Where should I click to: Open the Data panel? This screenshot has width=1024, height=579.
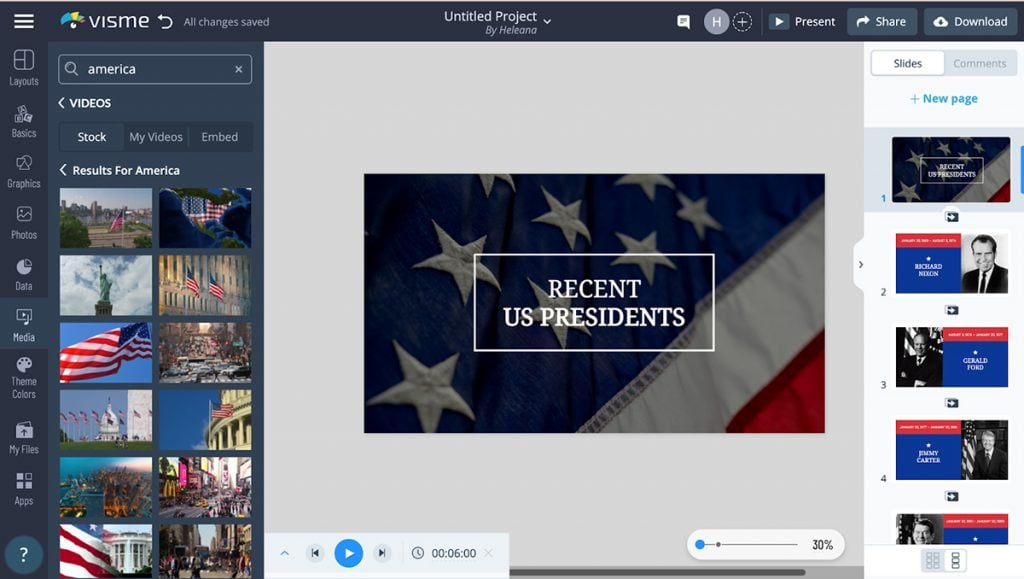(23, 276)
